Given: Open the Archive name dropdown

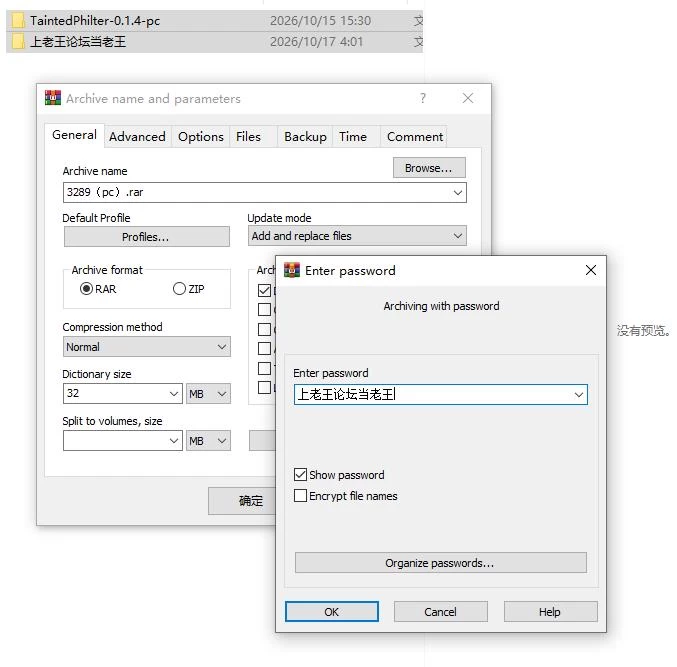Looking at the screenshot, I should coord(458,192).
